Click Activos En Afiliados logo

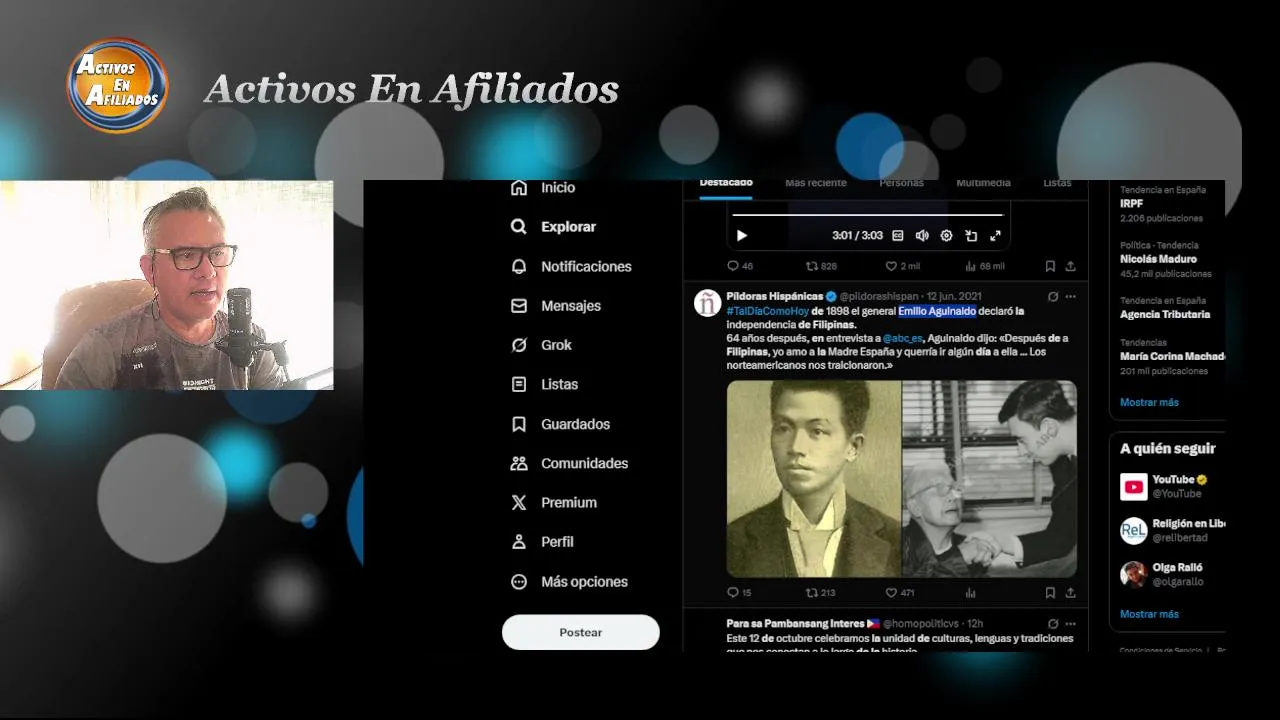pyautogui.click(x=118, y=85)
